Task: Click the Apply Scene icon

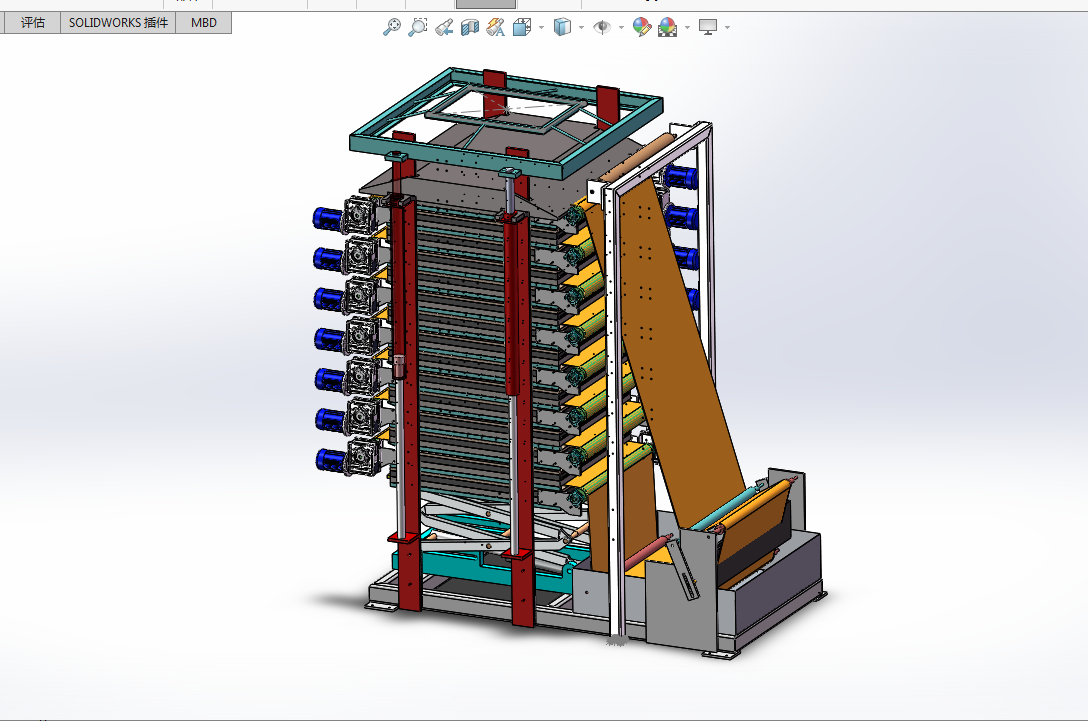Action: tap(668, 27)
